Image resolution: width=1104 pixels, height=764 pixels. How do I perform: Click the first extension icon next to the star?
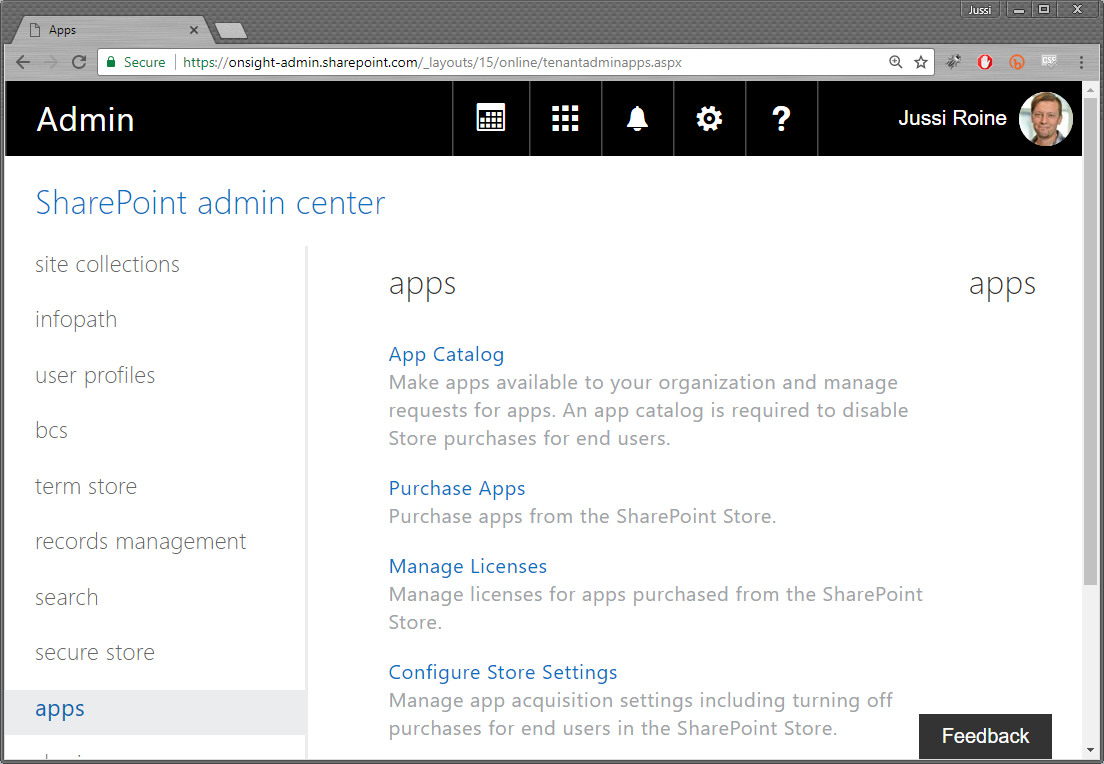[953, 62]
